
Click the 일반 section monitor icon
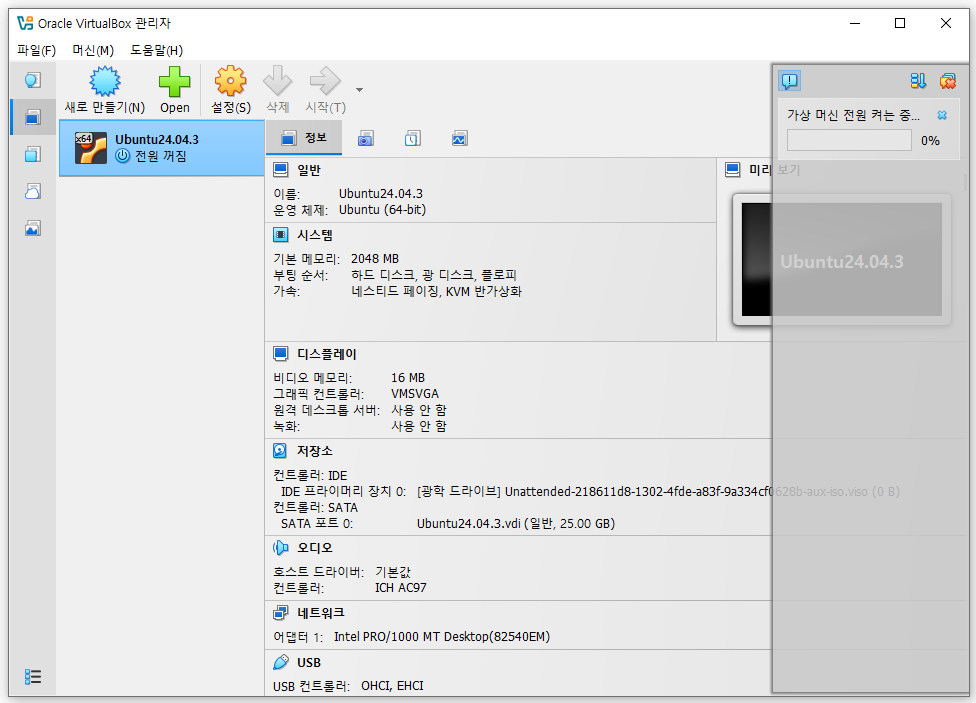pos(281,170)
